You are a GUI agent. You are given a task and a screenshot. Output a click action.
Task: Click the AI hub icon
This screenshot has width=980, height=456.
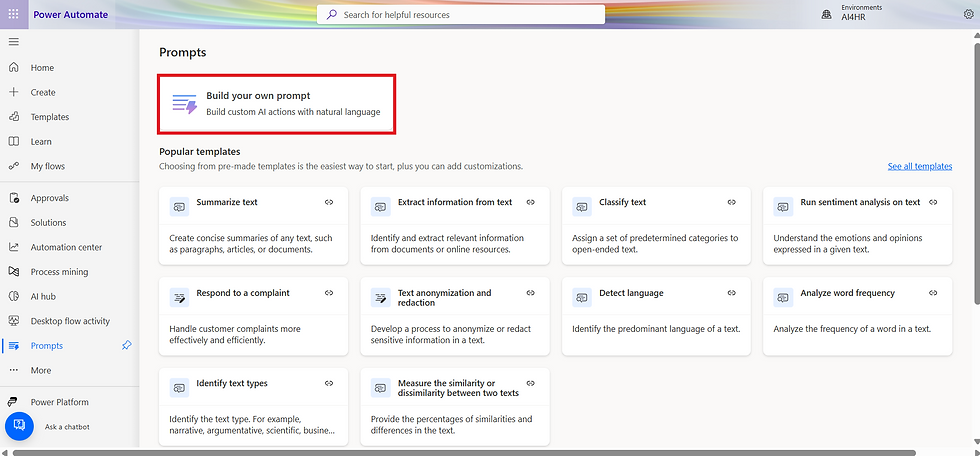pyautogui.click(x=14, y=296)
